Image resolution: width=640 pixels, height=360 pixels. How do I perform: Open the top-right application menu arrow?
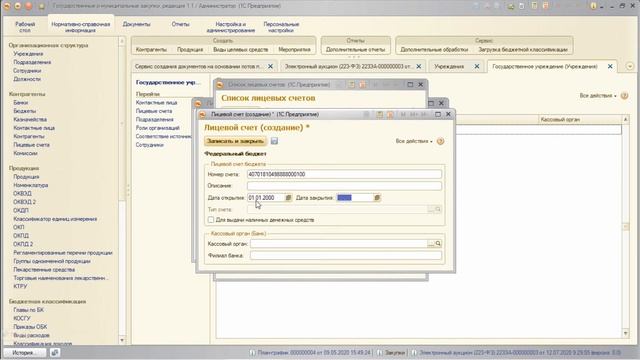(x=602, y=6)
